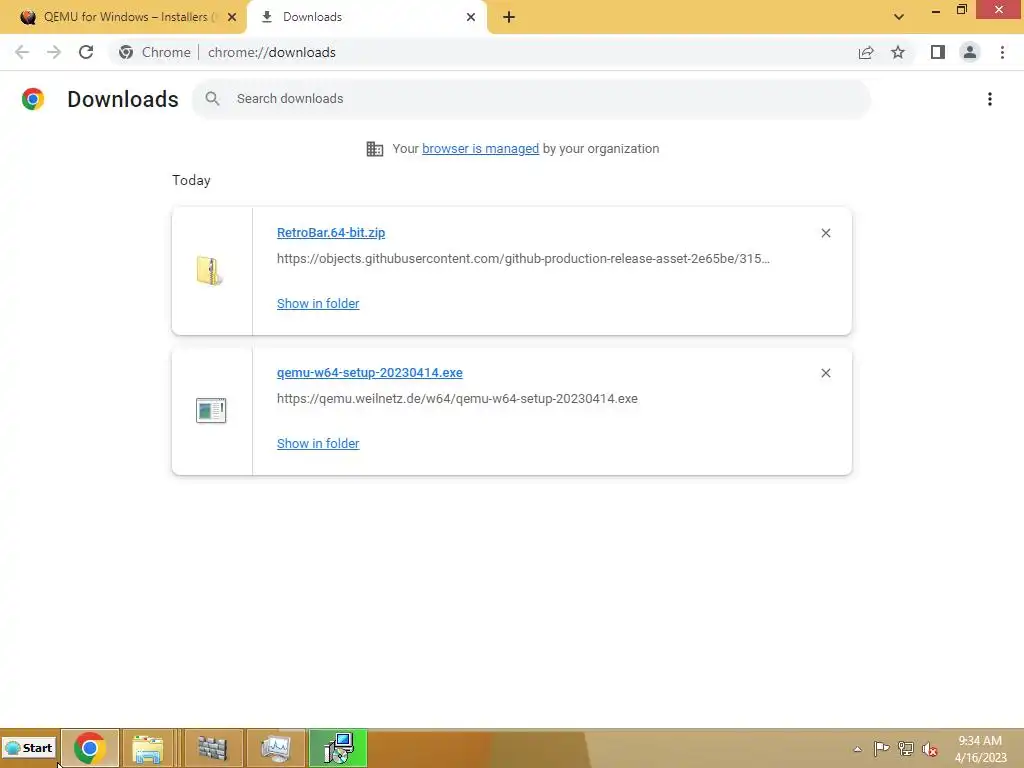Screen dimensions: 1024x768
Task: Click the muted volume tray icon
Action: click(930, 749)
